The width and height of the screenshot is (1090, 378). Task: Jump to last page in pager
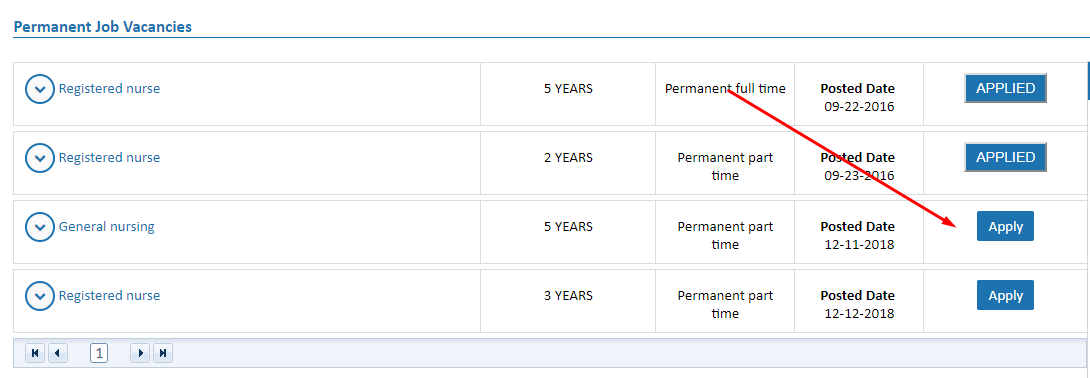click(x=163, y=354)
